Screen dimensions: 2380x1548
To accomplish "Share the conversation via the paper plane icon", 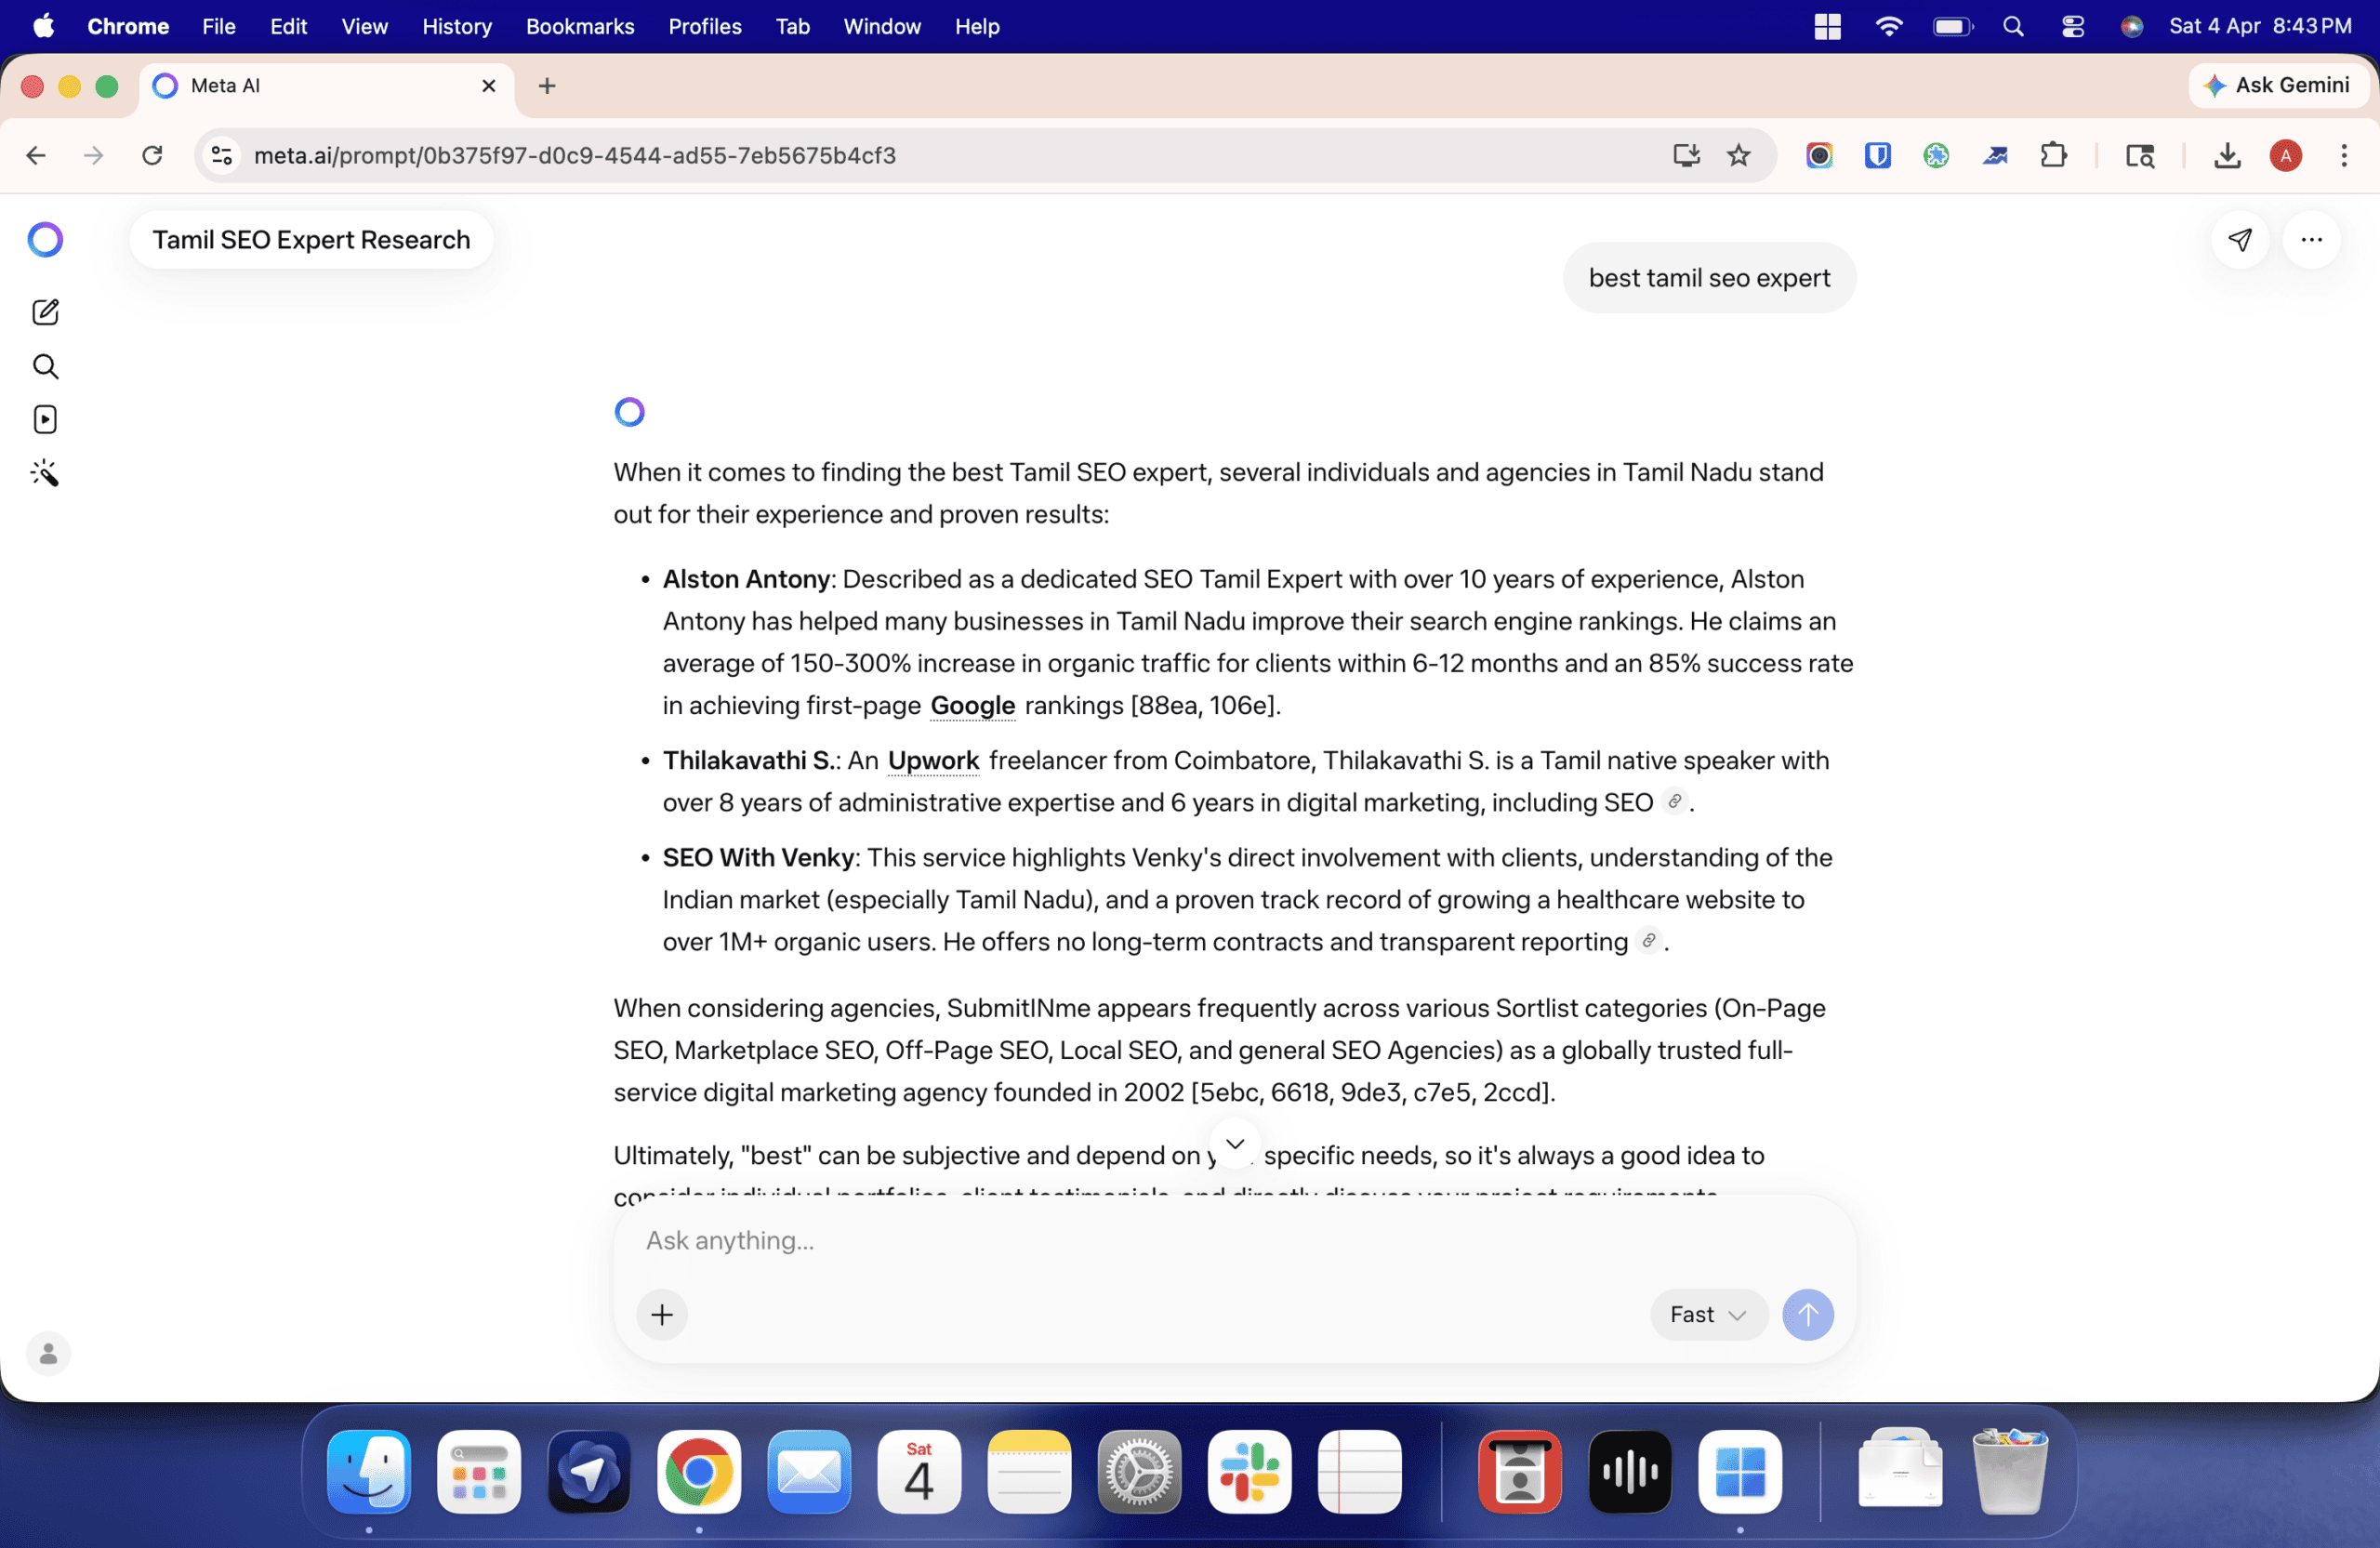I will [2240, 239].
